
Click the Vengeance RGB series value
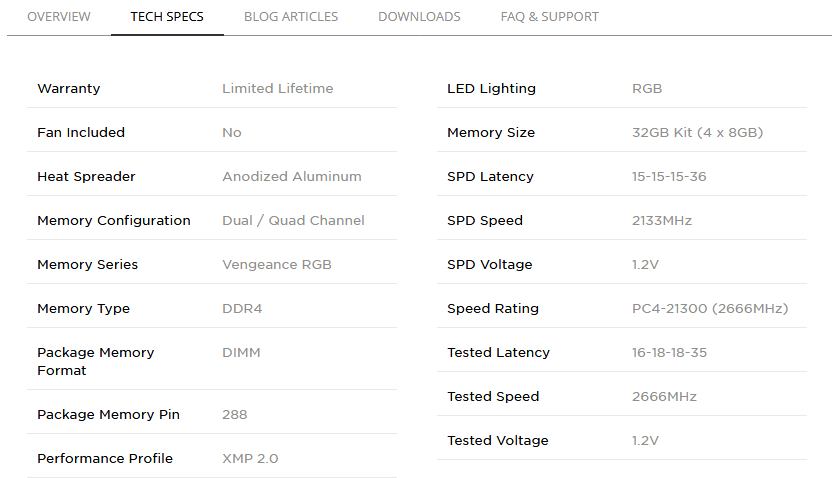tap(277, 264)
